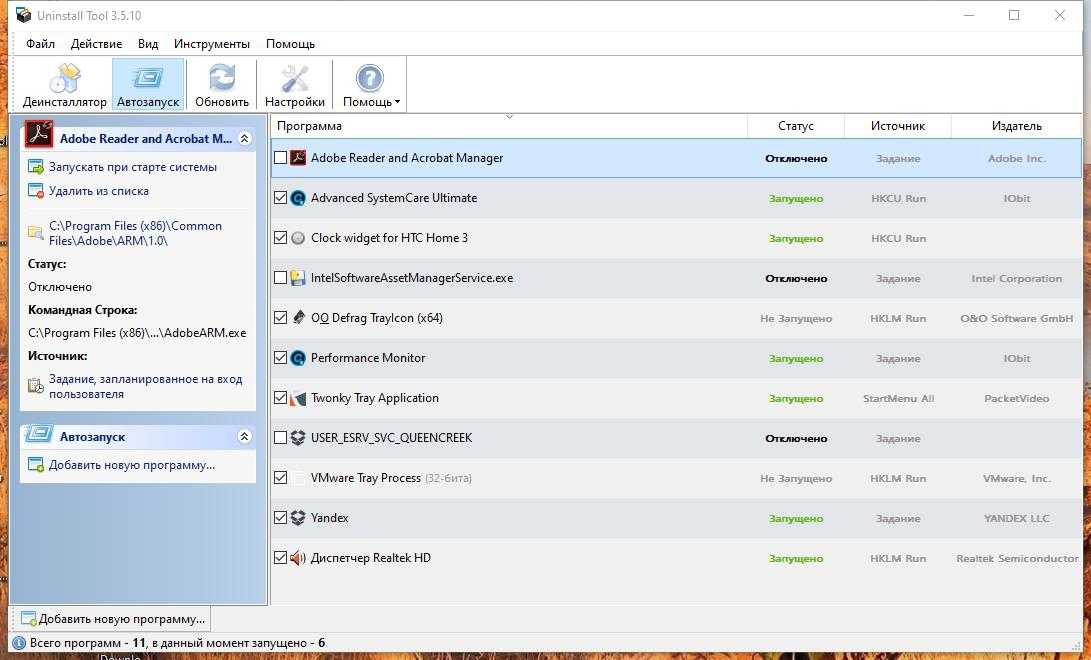Enable the IntelSoftwareAssetManagerService.exe checkbox

click(280, 278)
